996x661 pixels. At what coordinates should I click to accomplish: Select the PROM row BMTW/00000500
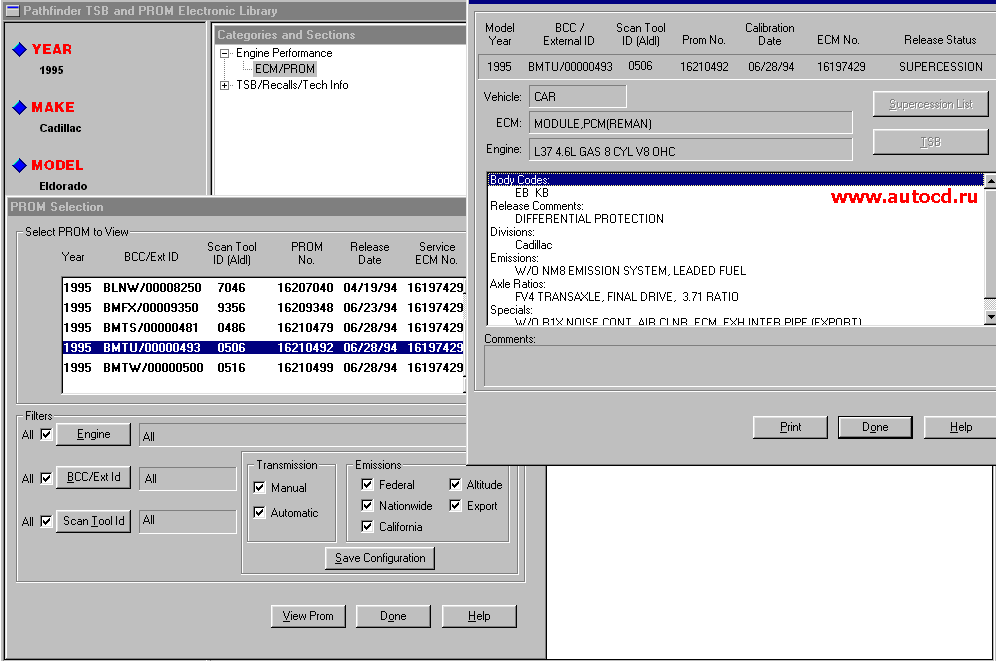263,368
